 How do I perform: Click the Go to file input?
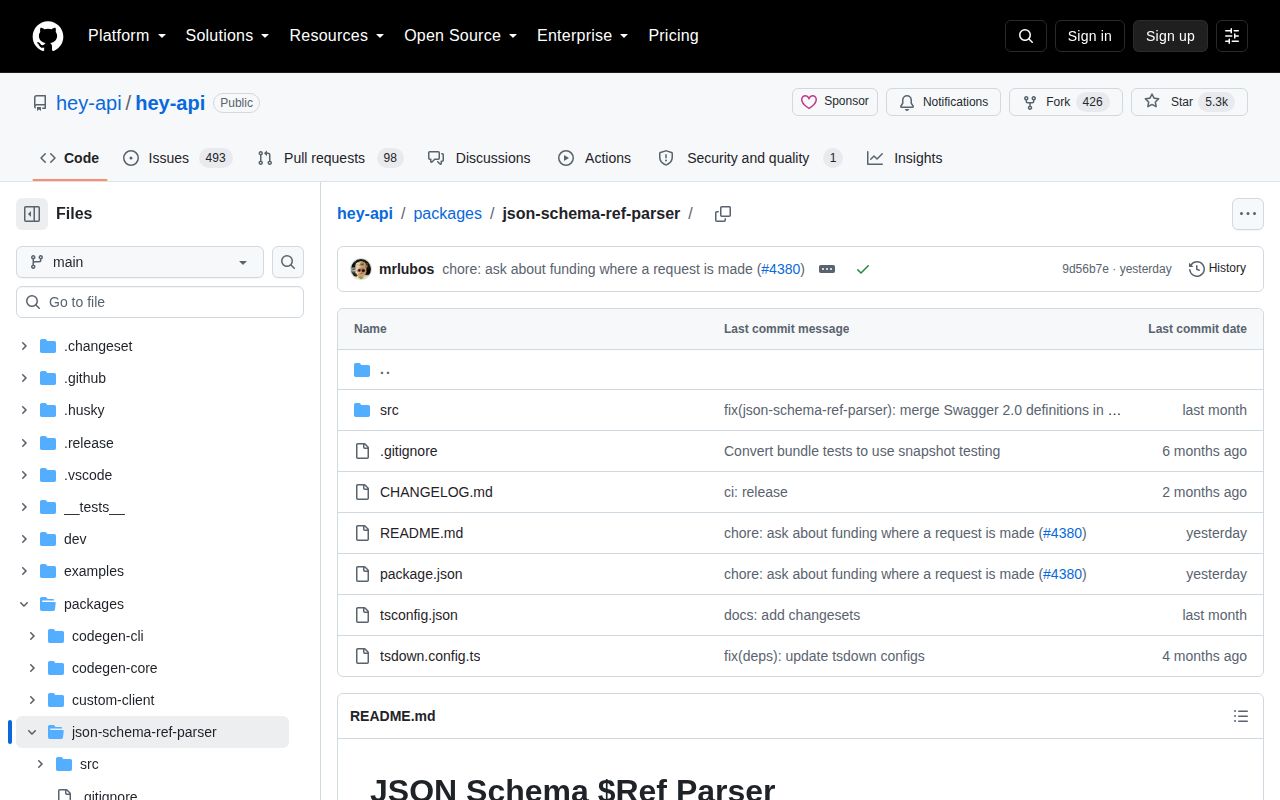pos(160,302)
